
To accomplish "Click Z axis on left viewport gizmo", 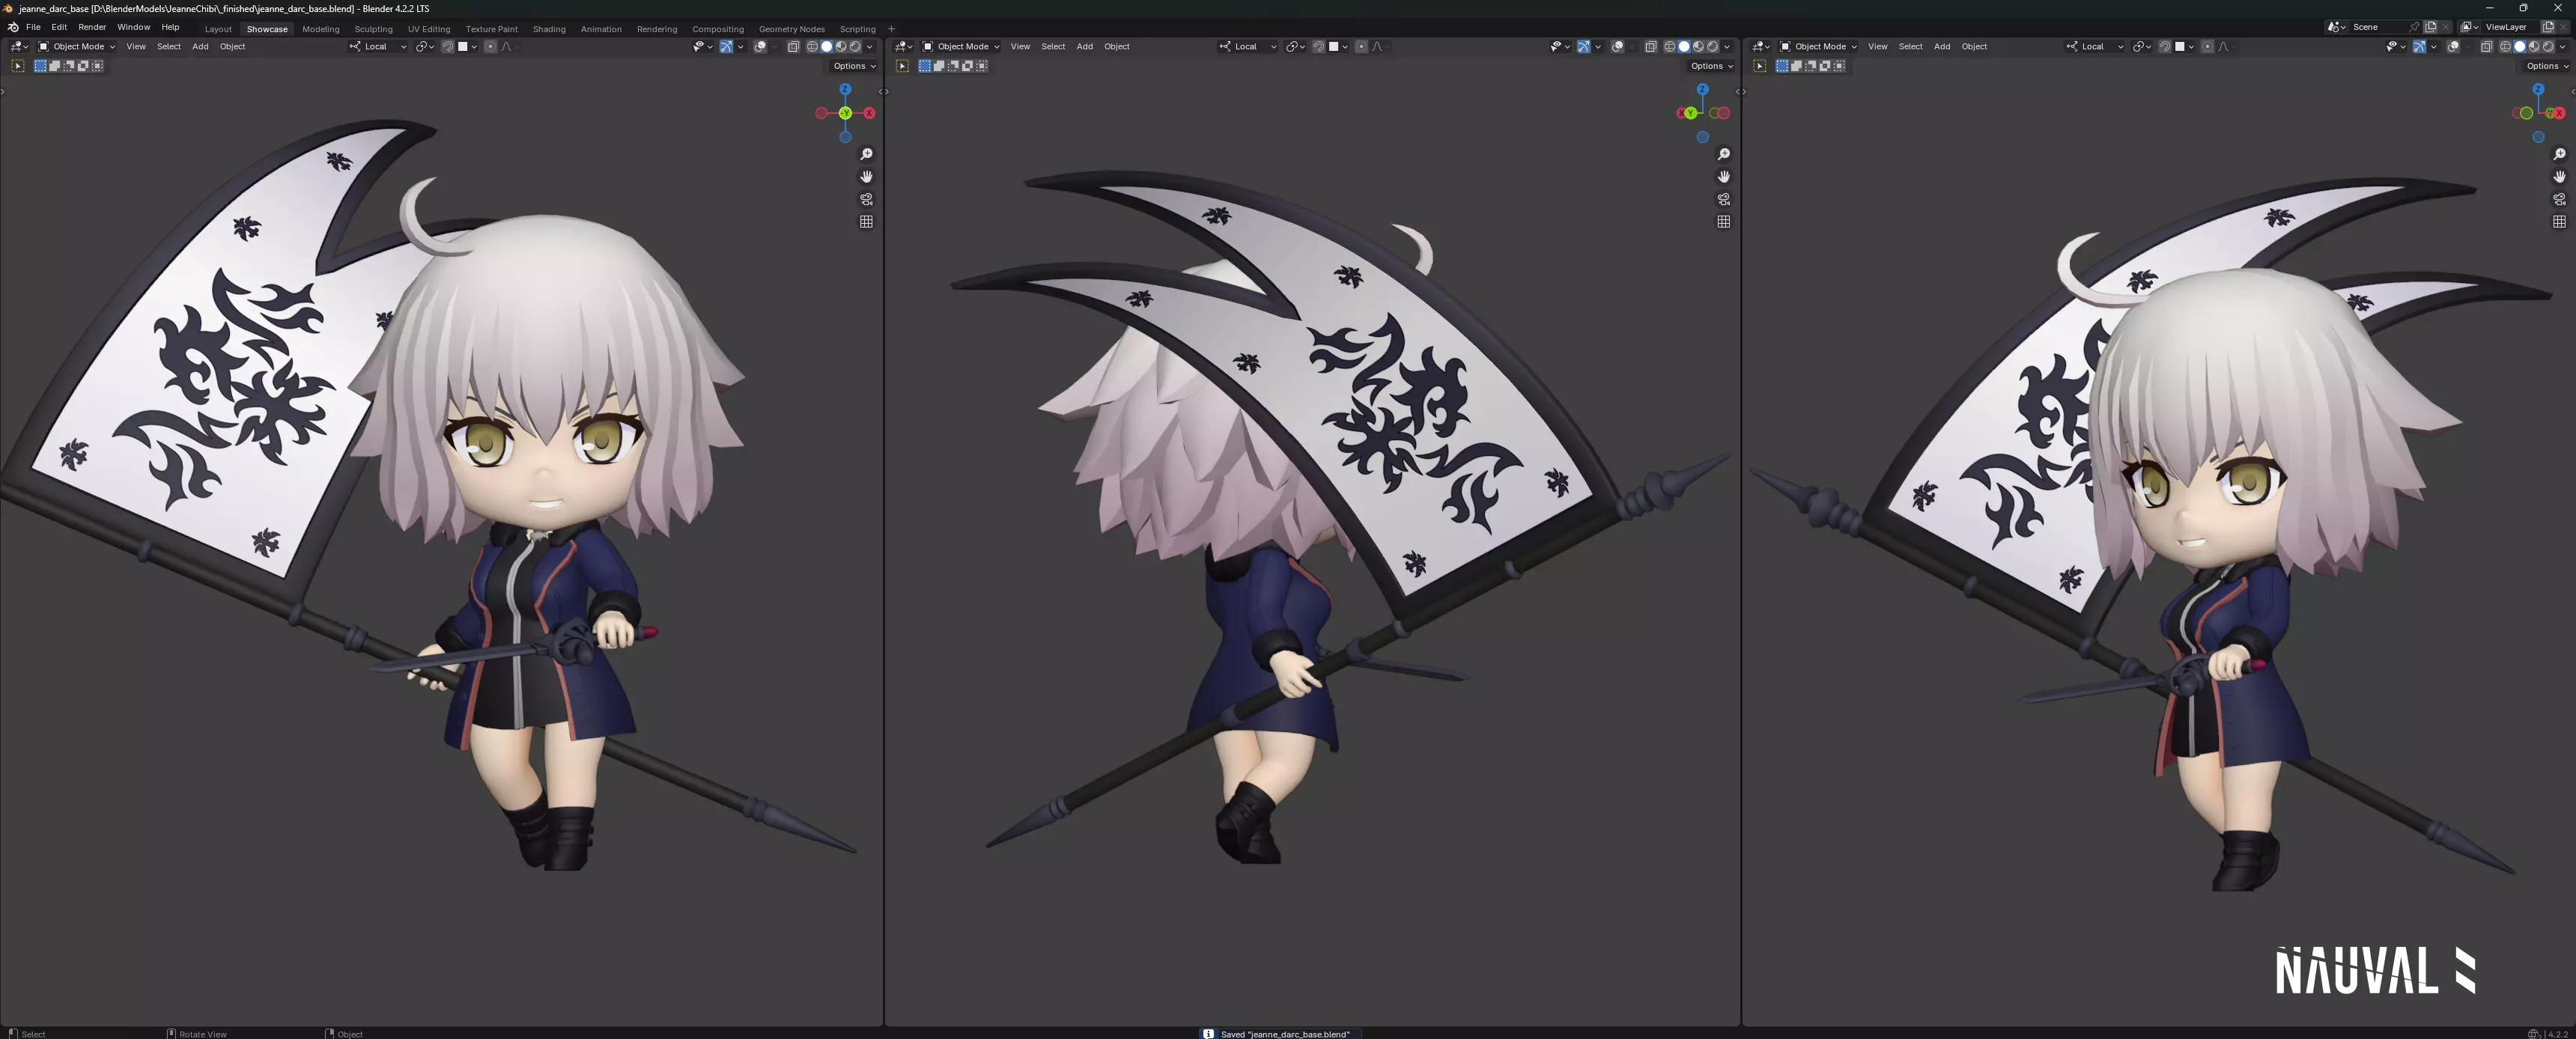I will tap(845, 89).
